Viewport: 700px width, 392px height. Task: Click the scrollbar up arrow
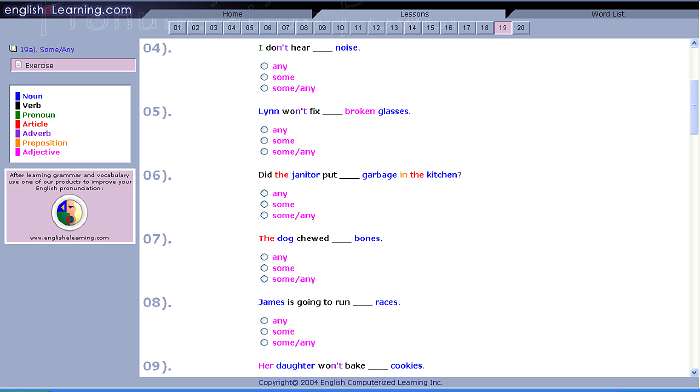point(694,43)
